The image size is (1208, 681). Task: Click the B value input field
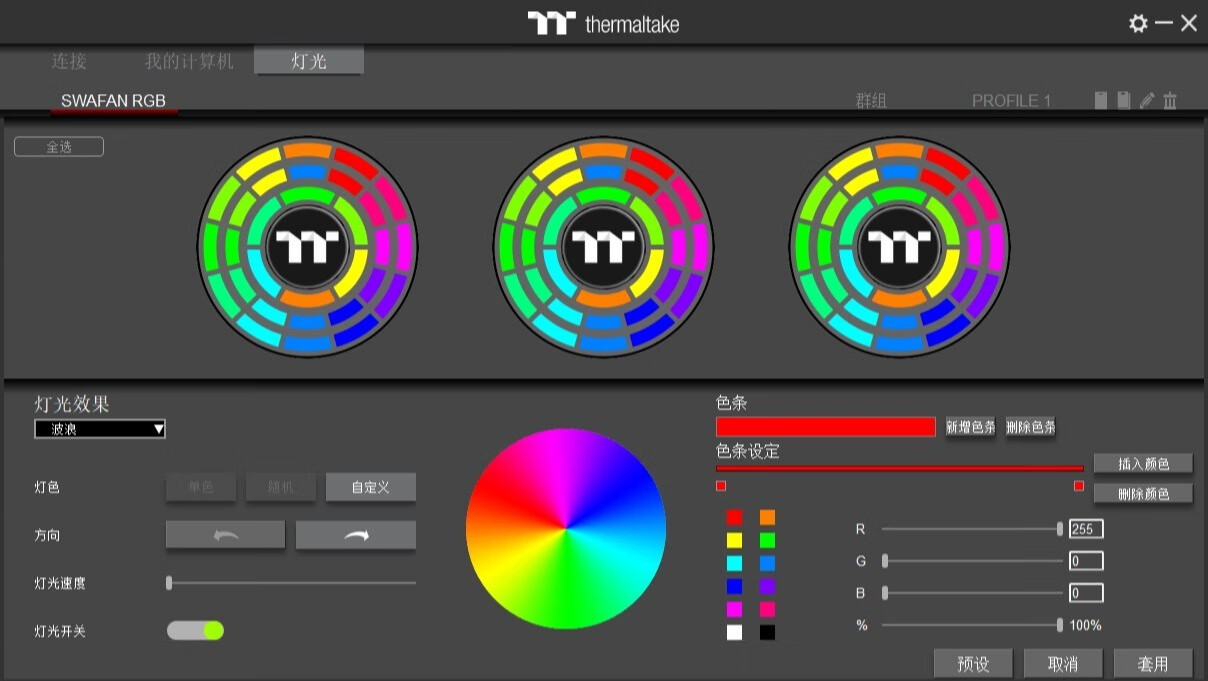click(1086, 593)
